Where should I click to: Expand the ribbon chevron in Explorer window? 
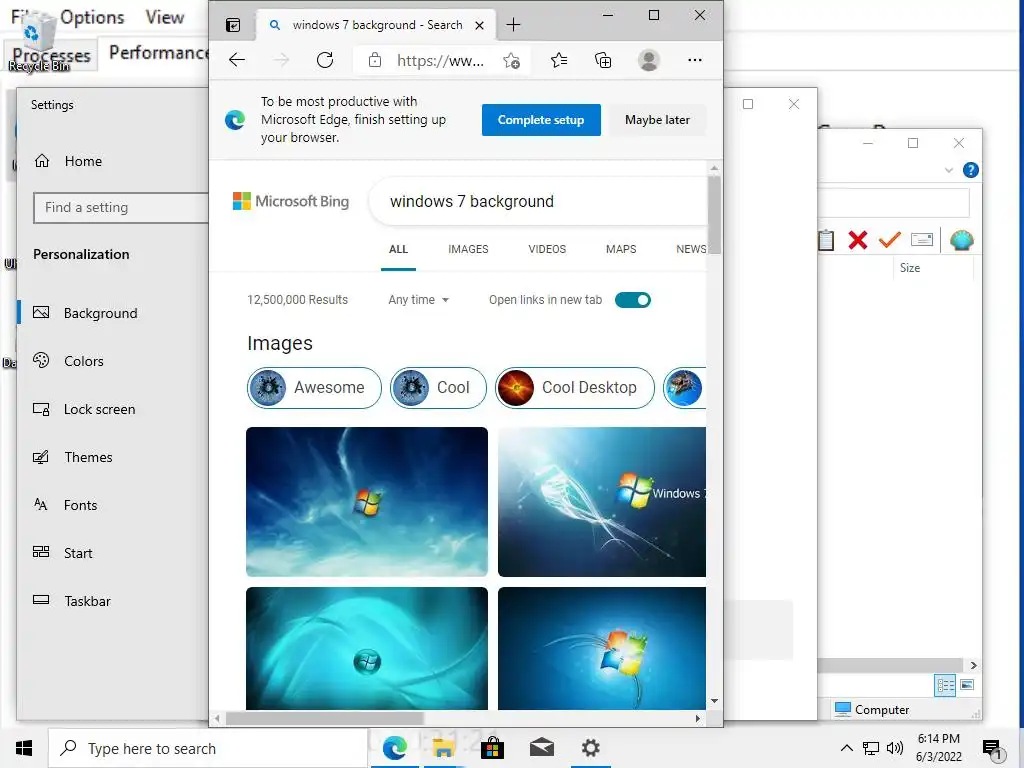click(x=949, y=170)
